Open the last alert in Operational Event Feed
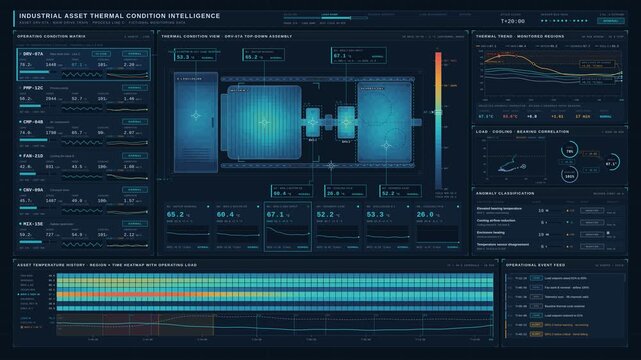Image resolution: width=641 pixels, height=360 pixels. coord(565,334)
